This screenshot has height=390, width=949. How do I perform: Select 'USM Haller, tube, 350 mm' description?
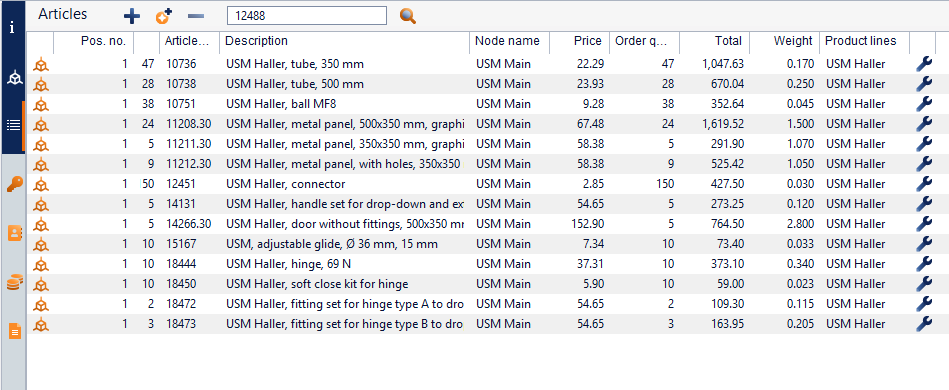pyautogui.click(x=295, y=64)
